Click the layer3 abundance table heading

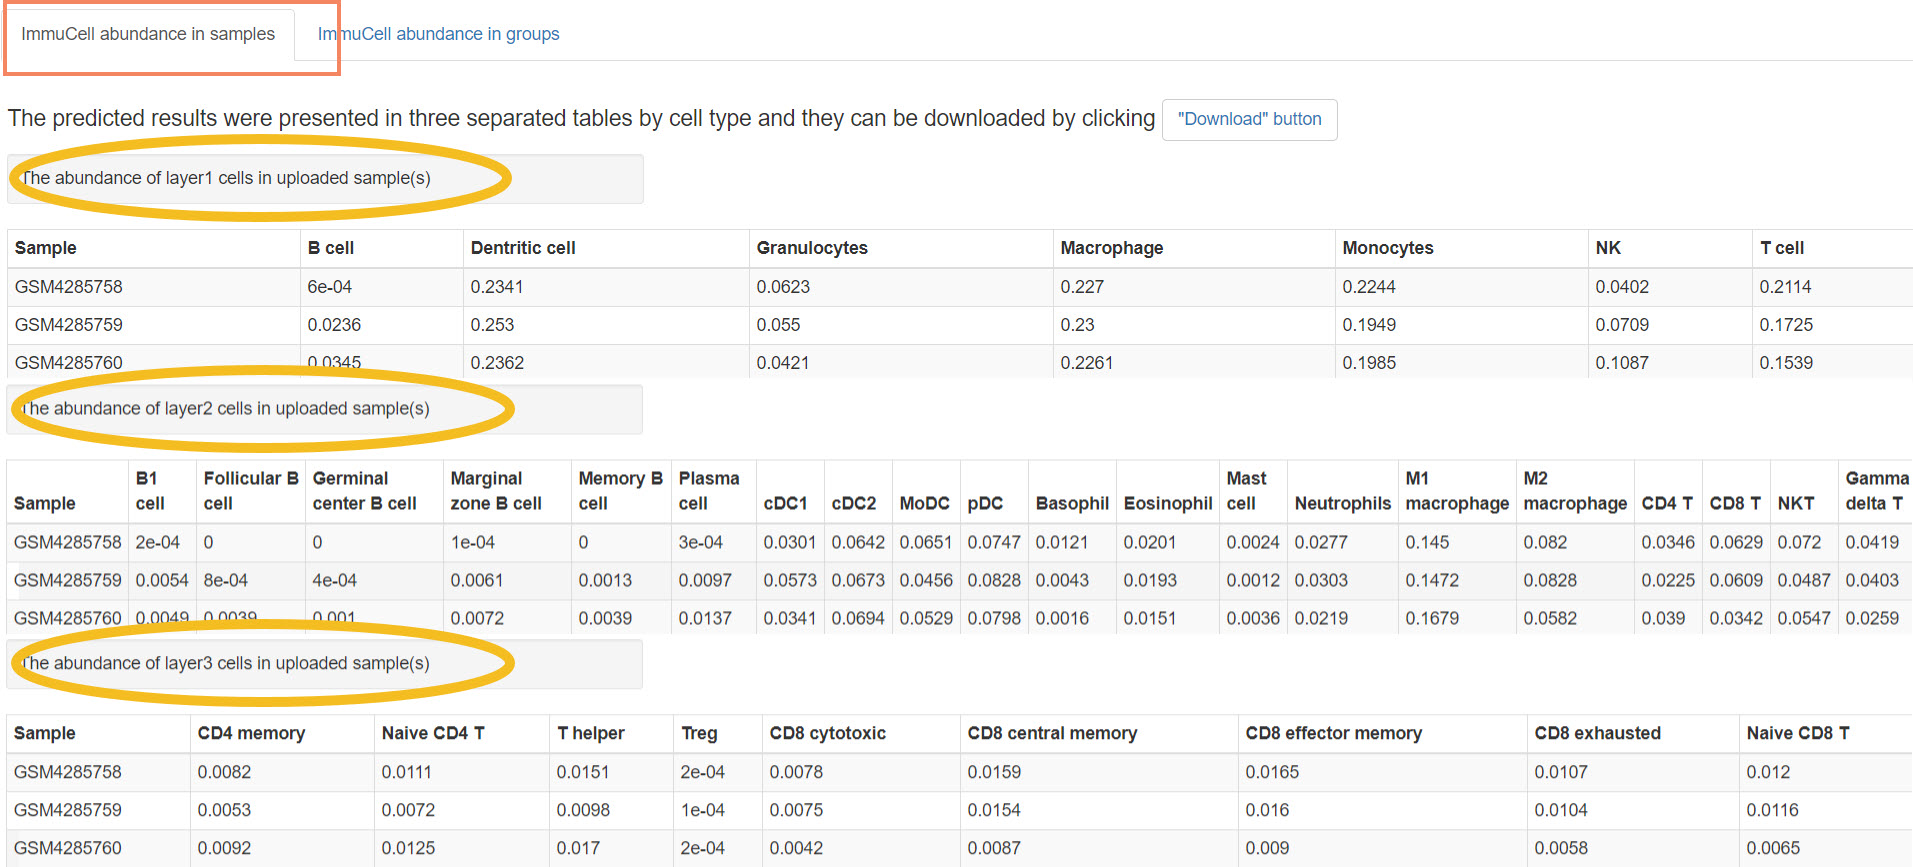pos(226,663)
